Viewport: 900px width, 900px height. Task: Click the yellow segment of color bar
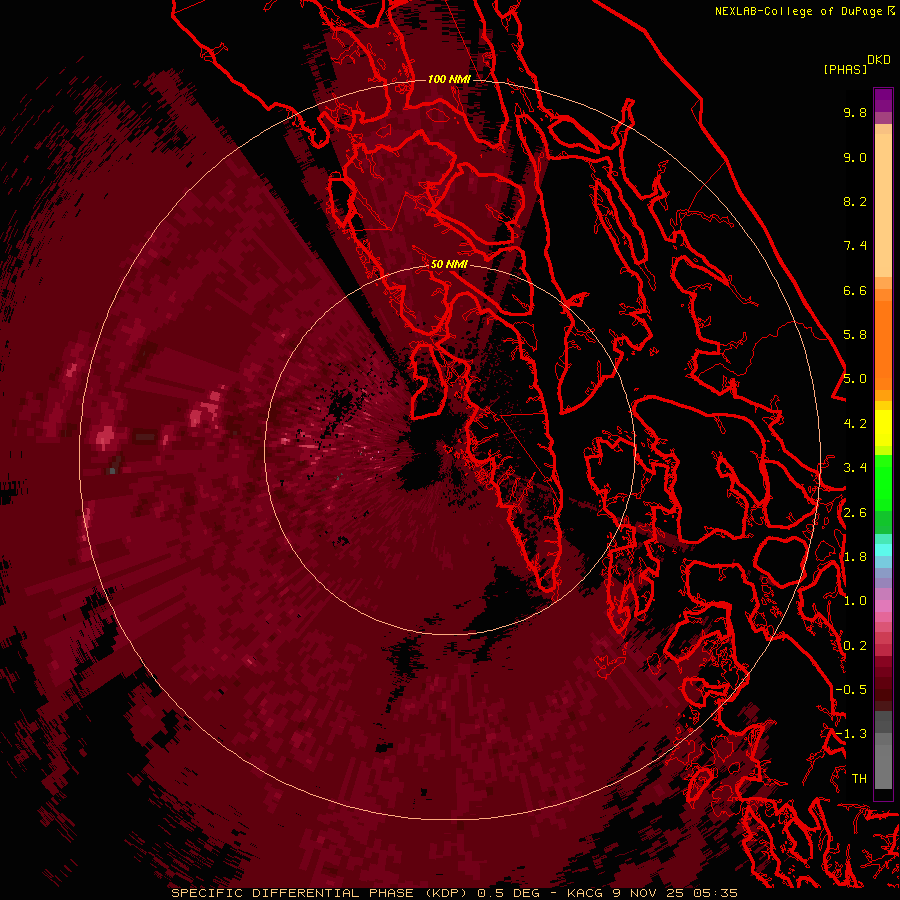[x=883, y=428]
